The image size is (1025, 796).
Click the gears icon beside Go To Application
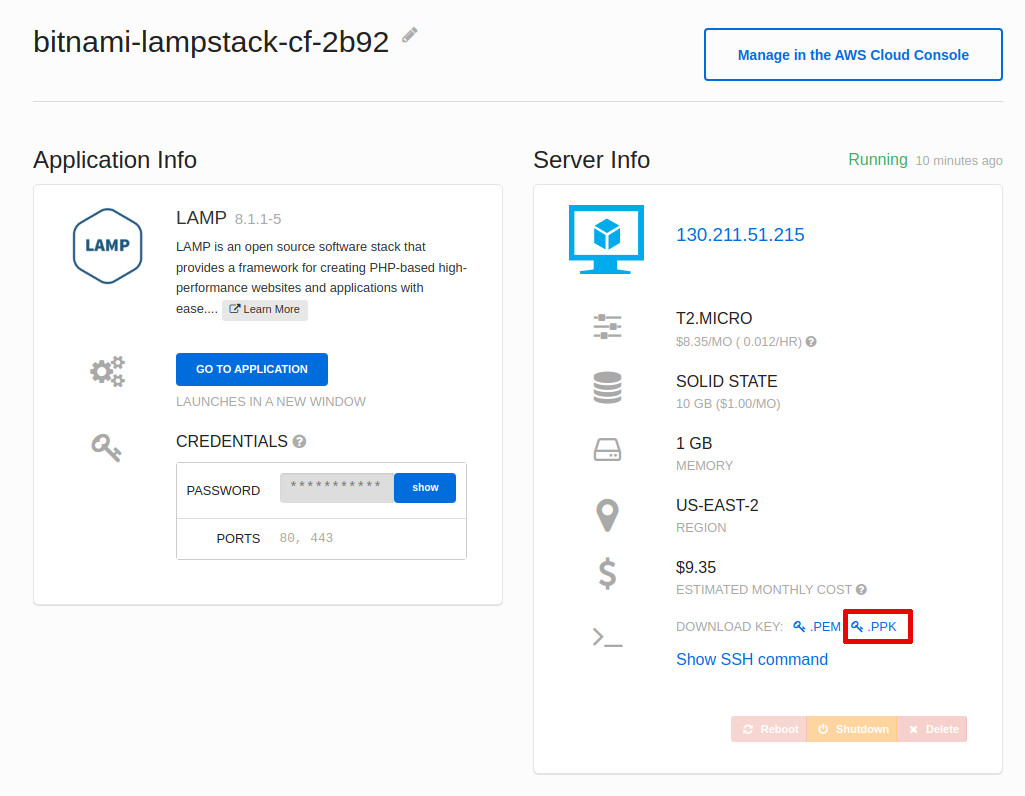107,371
